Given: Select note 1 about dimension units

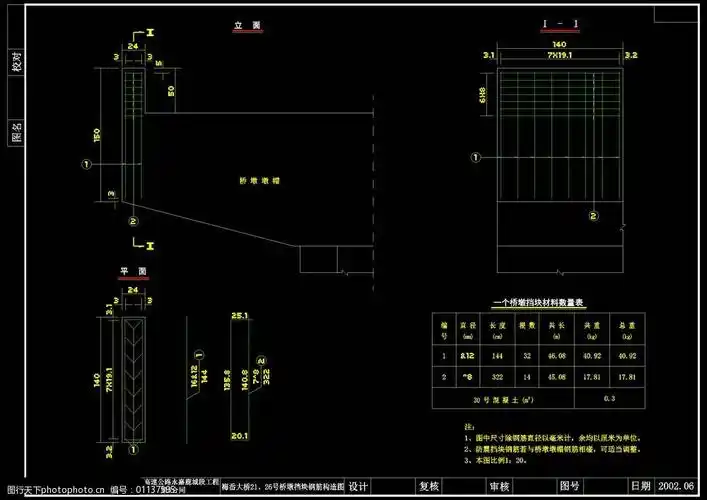Looking at the screenshot, I should [x=552, y=438].
